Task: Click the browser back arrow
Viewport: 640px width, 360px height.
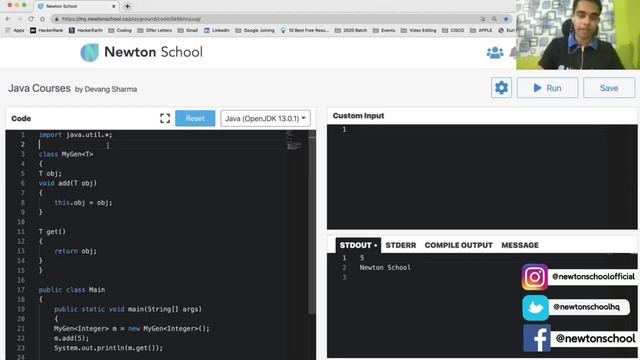Action: (x=8, y=19)
